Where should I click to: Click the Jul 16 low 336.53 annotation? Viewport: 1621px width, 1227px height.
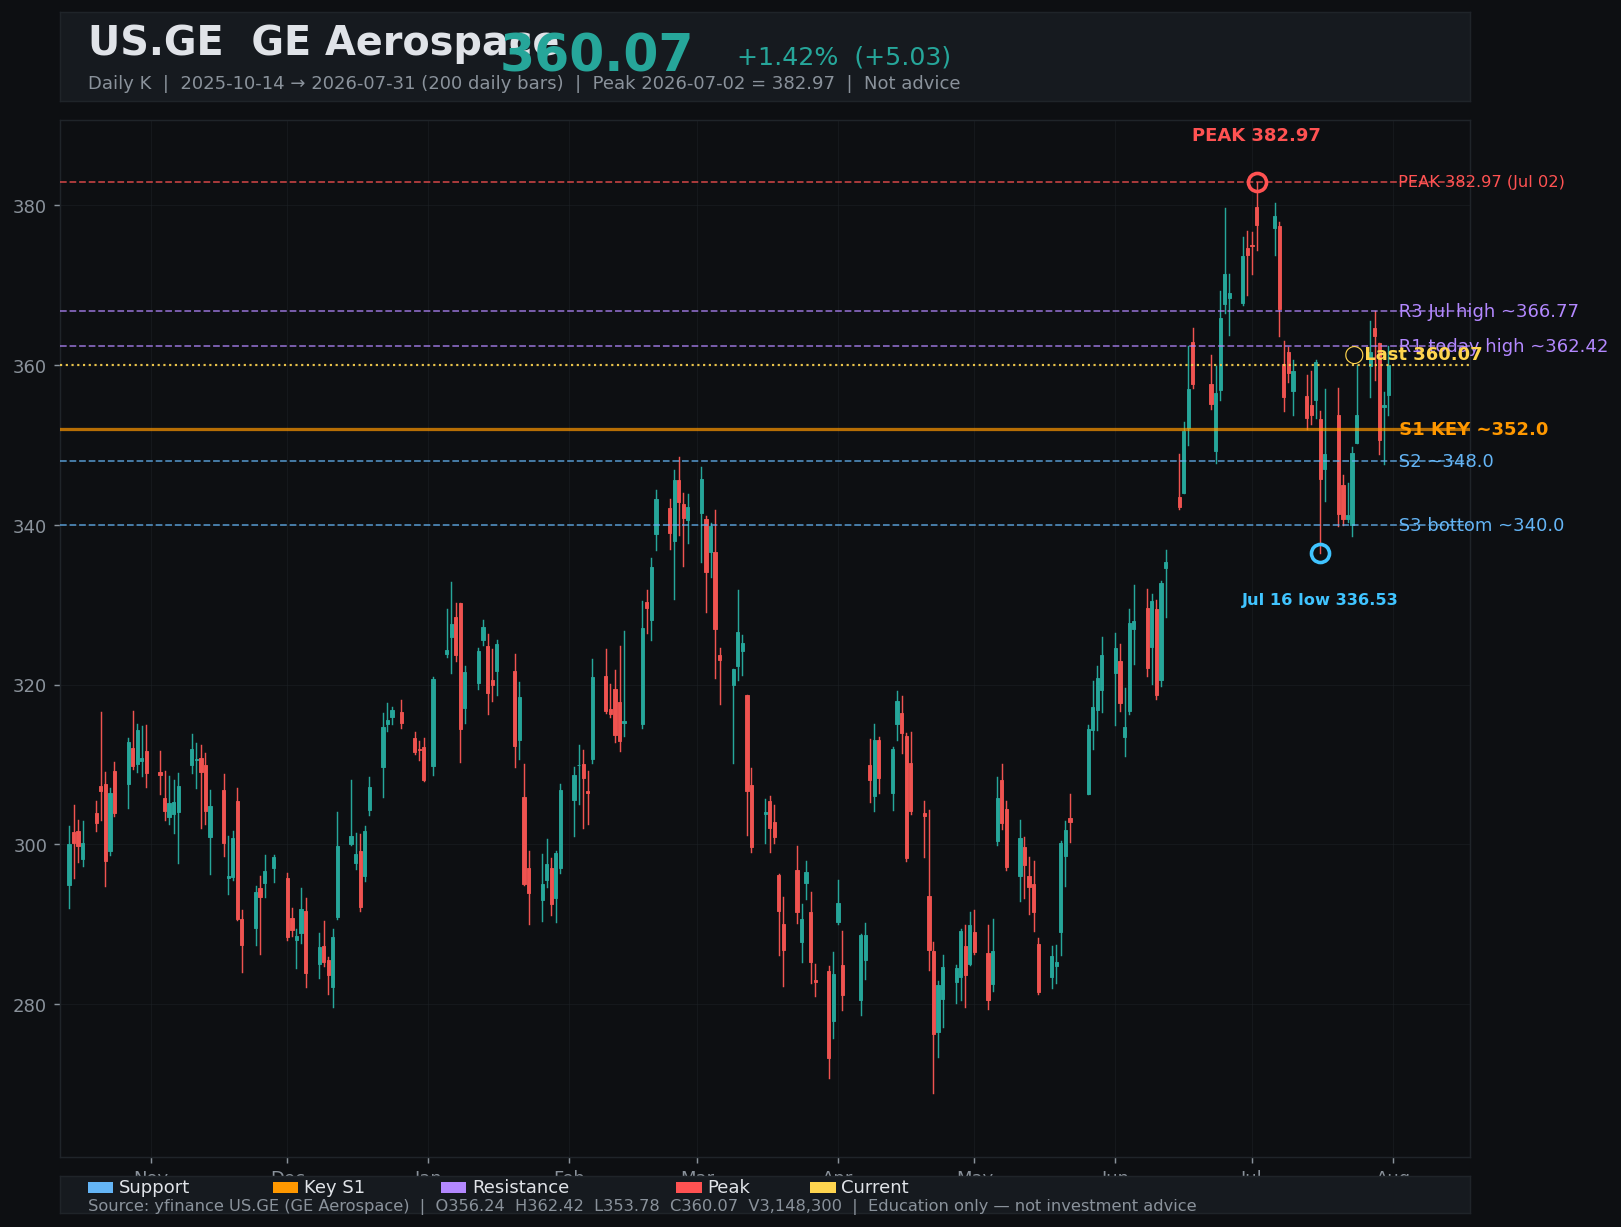pyautogui.click(x=1320, y=600)
